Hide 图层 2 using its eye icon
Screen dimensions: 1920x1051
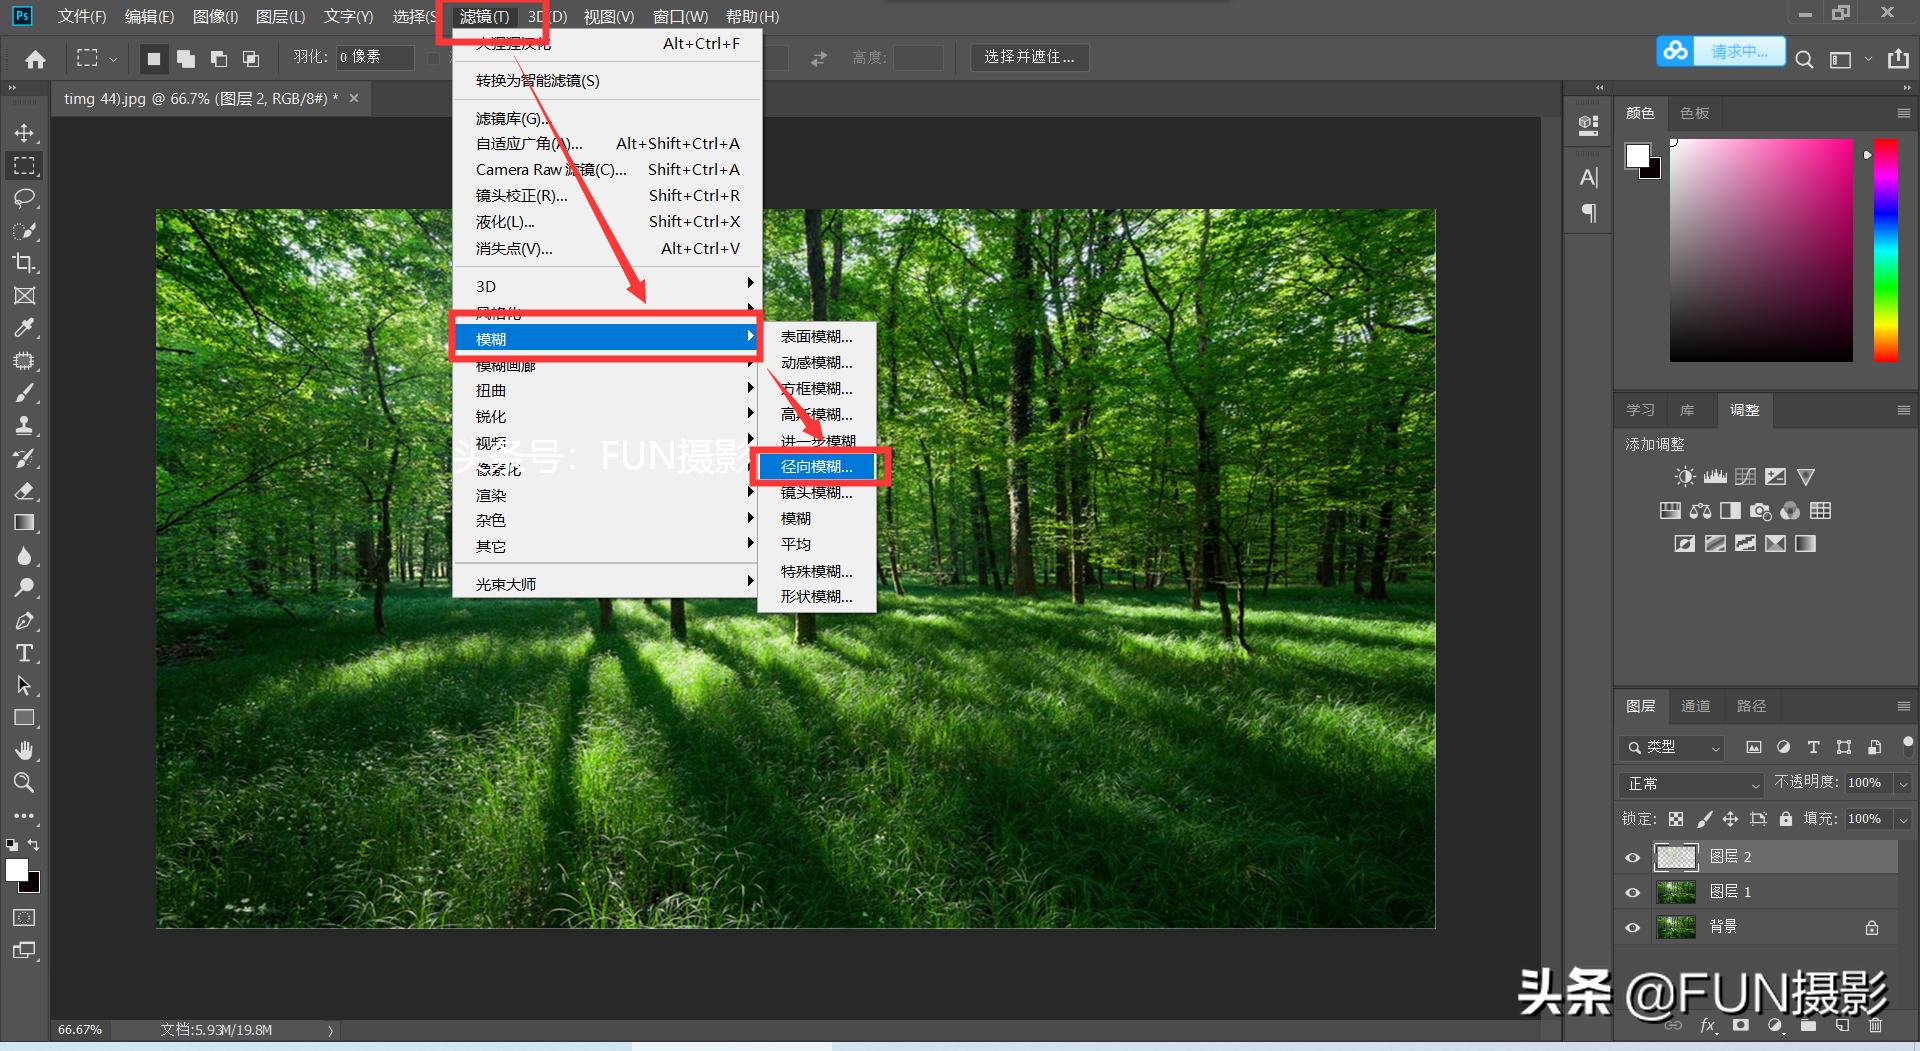(1633, 857)
